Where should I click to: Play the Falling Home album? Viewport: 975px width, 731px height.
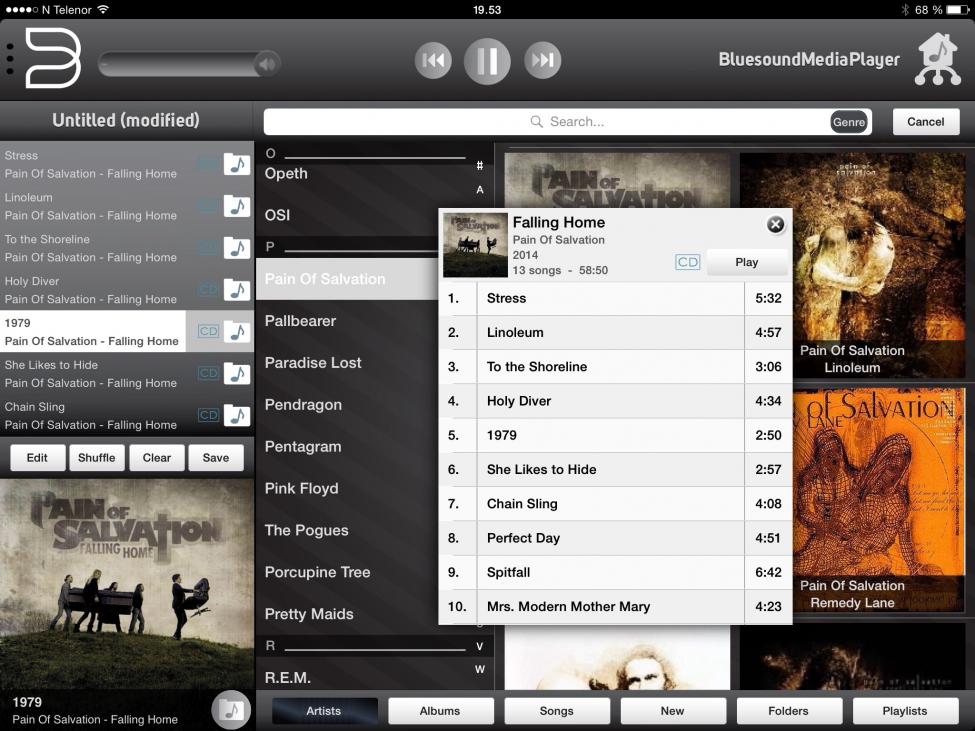[x=747, y=262]
